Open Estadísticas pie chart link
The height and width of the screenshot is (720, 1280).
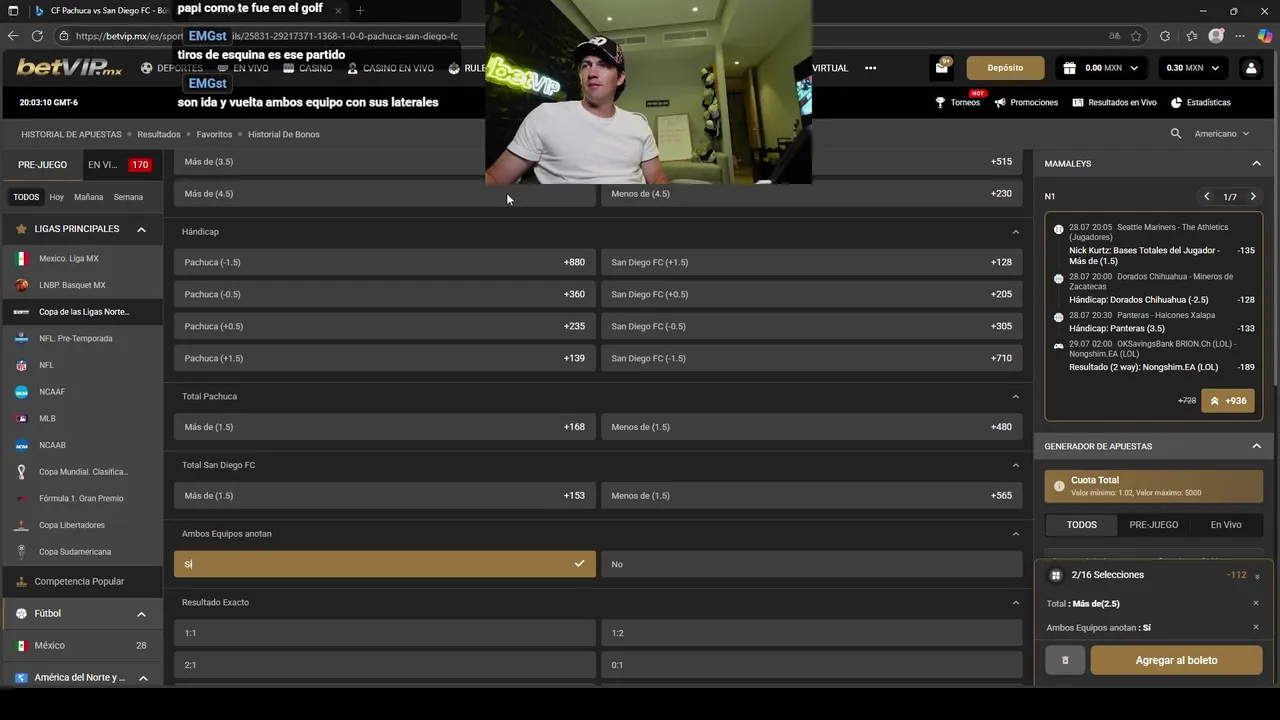click(x=1201, y=102)
